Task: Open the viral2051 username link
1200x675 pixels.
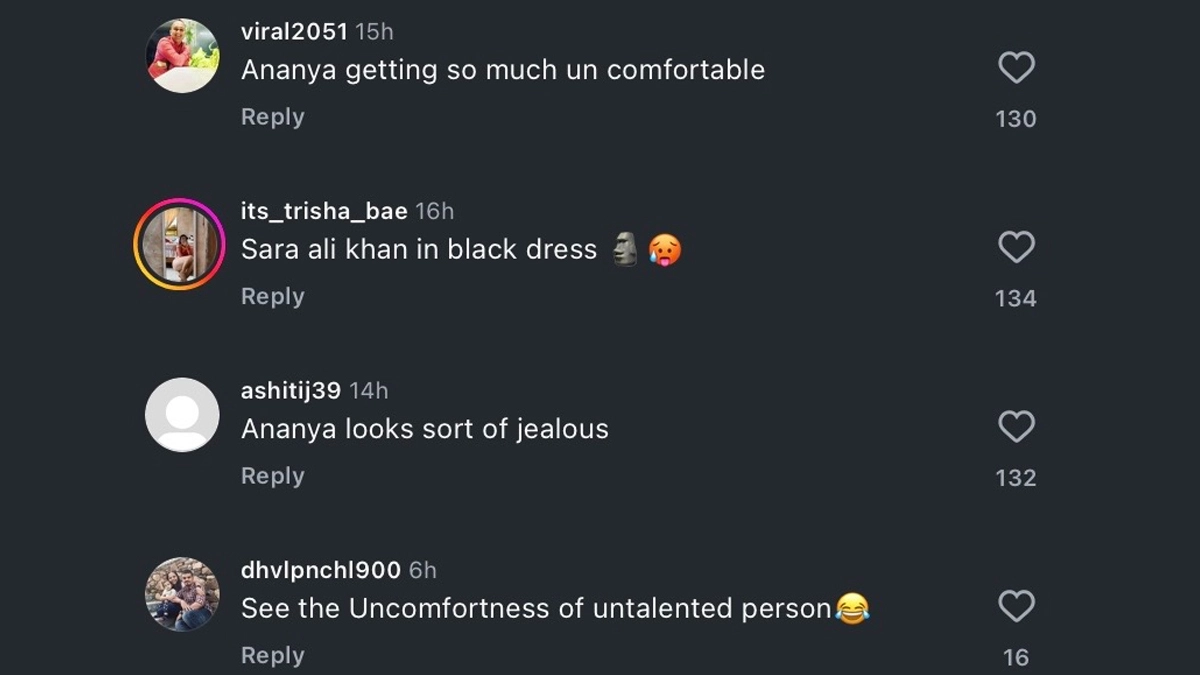Action: [294, 32]
